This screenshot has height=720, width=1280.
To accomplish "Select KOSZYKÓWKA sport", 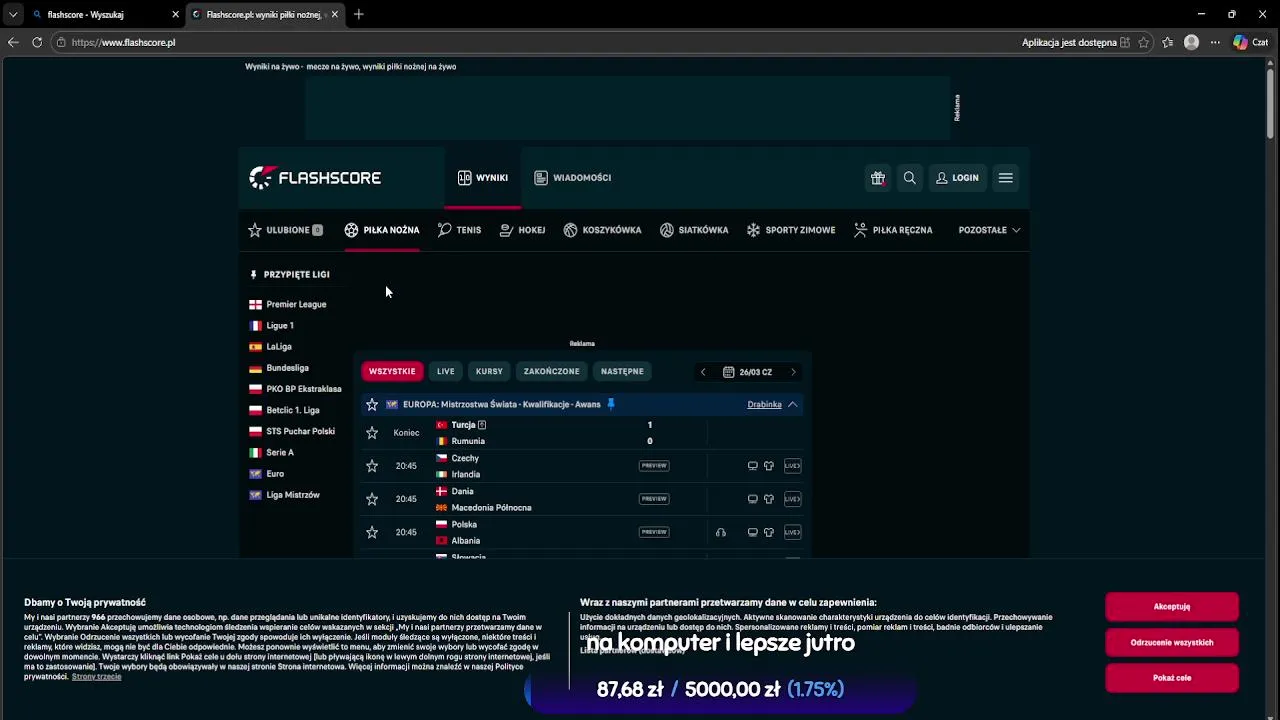I will click(602, 230).
